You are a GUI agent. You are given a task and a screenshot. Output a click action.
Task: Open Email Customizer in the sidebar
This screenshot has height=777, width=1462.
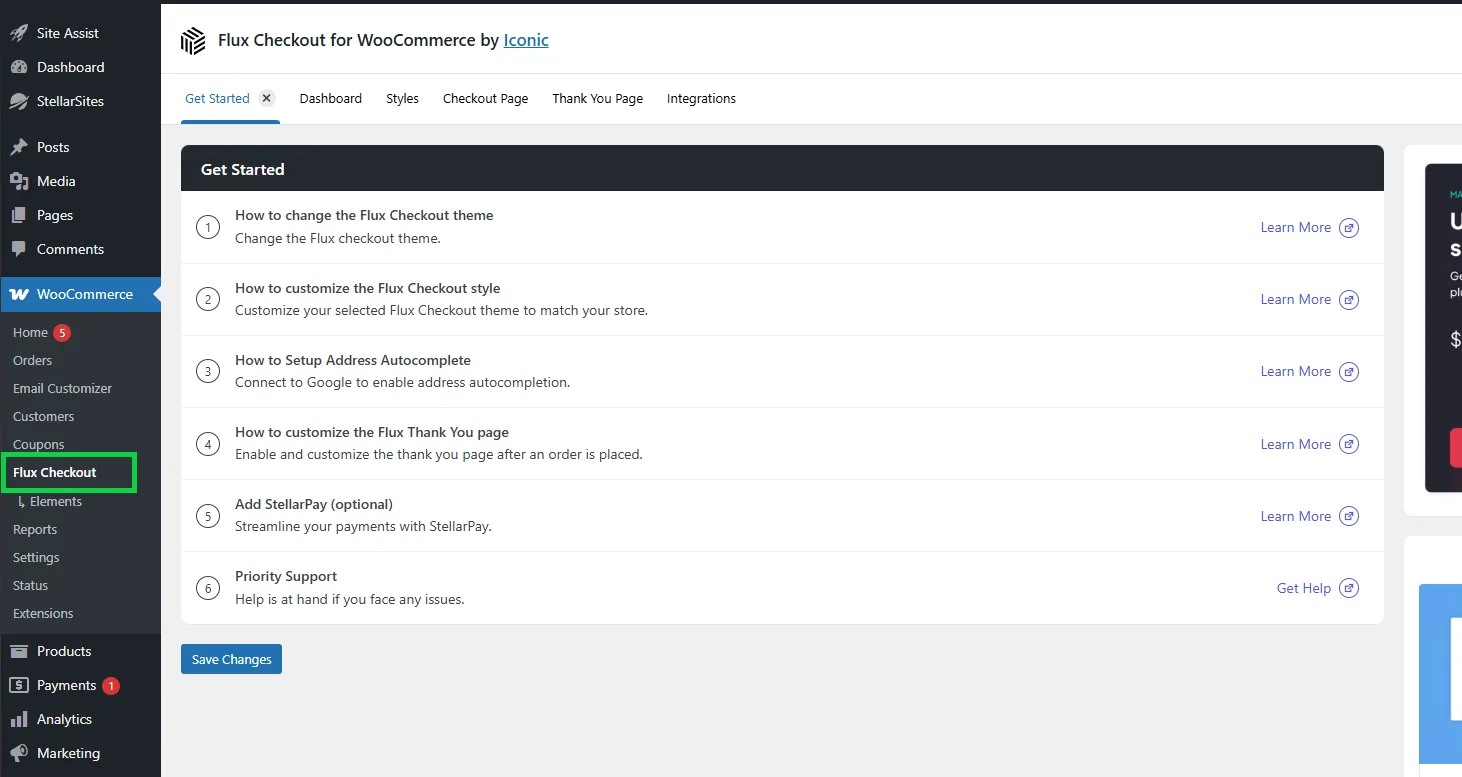click(x=62, y=388)
